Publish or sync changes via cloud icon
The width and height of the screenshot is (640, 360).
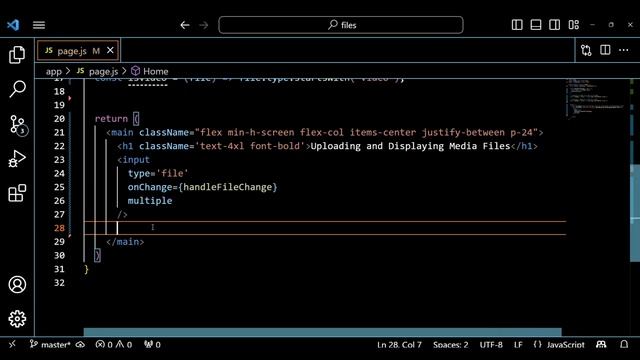80,345
